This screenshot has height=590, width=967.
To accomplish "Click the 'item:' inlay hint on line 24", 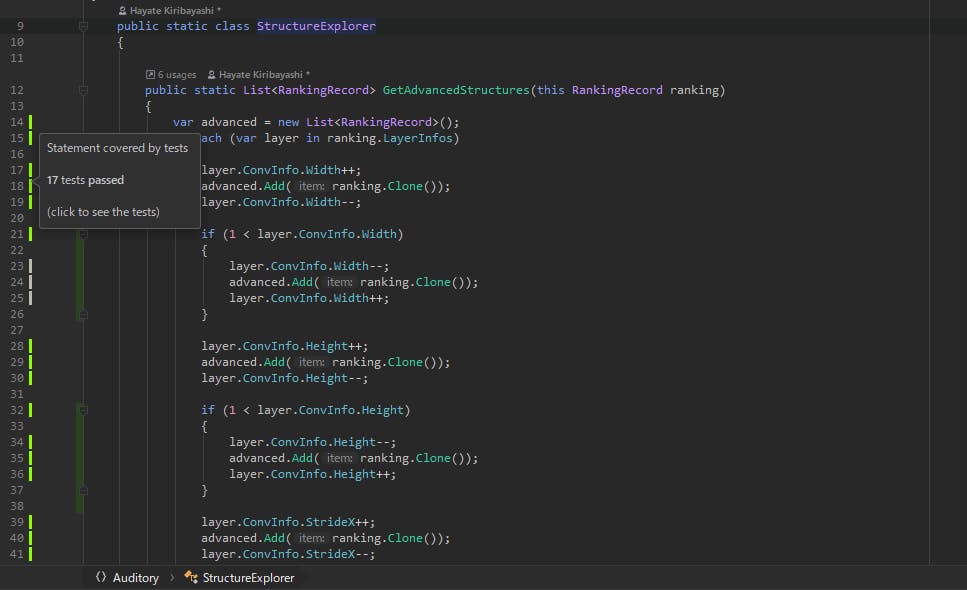I will click(x=339, y=282).
